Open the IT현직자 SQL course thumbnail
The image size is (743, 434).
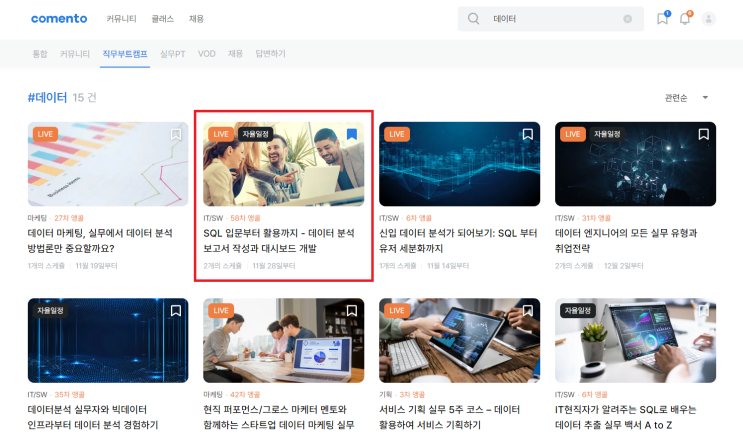pyautogui.click(x=635, y=340)
